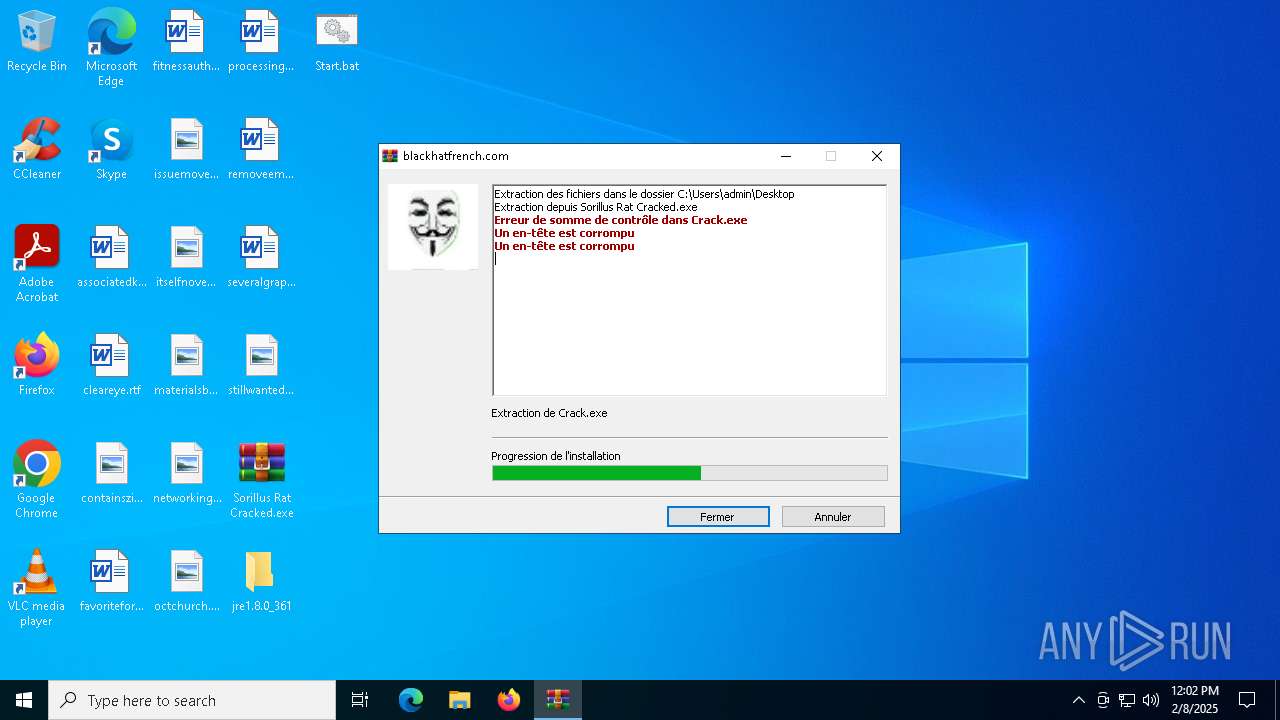Viewport: 1280px width, 720px height.
Task: Select the VLC media player shortcut
Action: click(x=37, y=588)
